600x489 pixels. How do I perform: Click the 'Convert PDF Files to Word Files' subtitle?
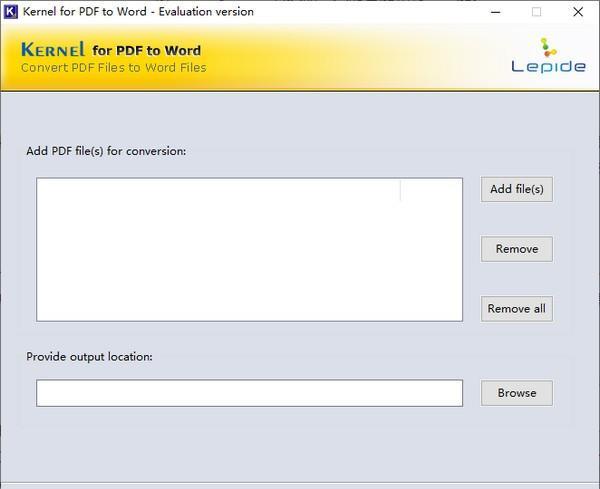(x=114, y=68)
